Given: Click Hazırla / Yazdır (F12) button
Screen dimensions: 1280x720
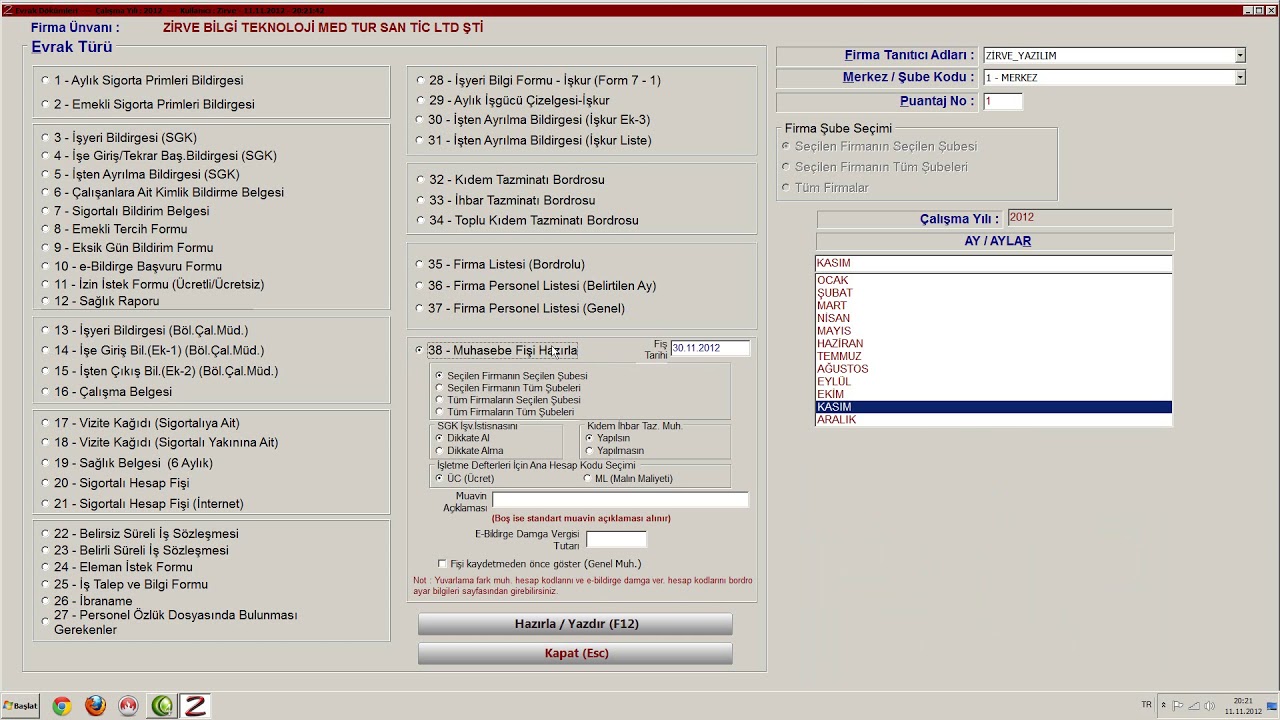Looking at the screenshot, I should [575, 624].
